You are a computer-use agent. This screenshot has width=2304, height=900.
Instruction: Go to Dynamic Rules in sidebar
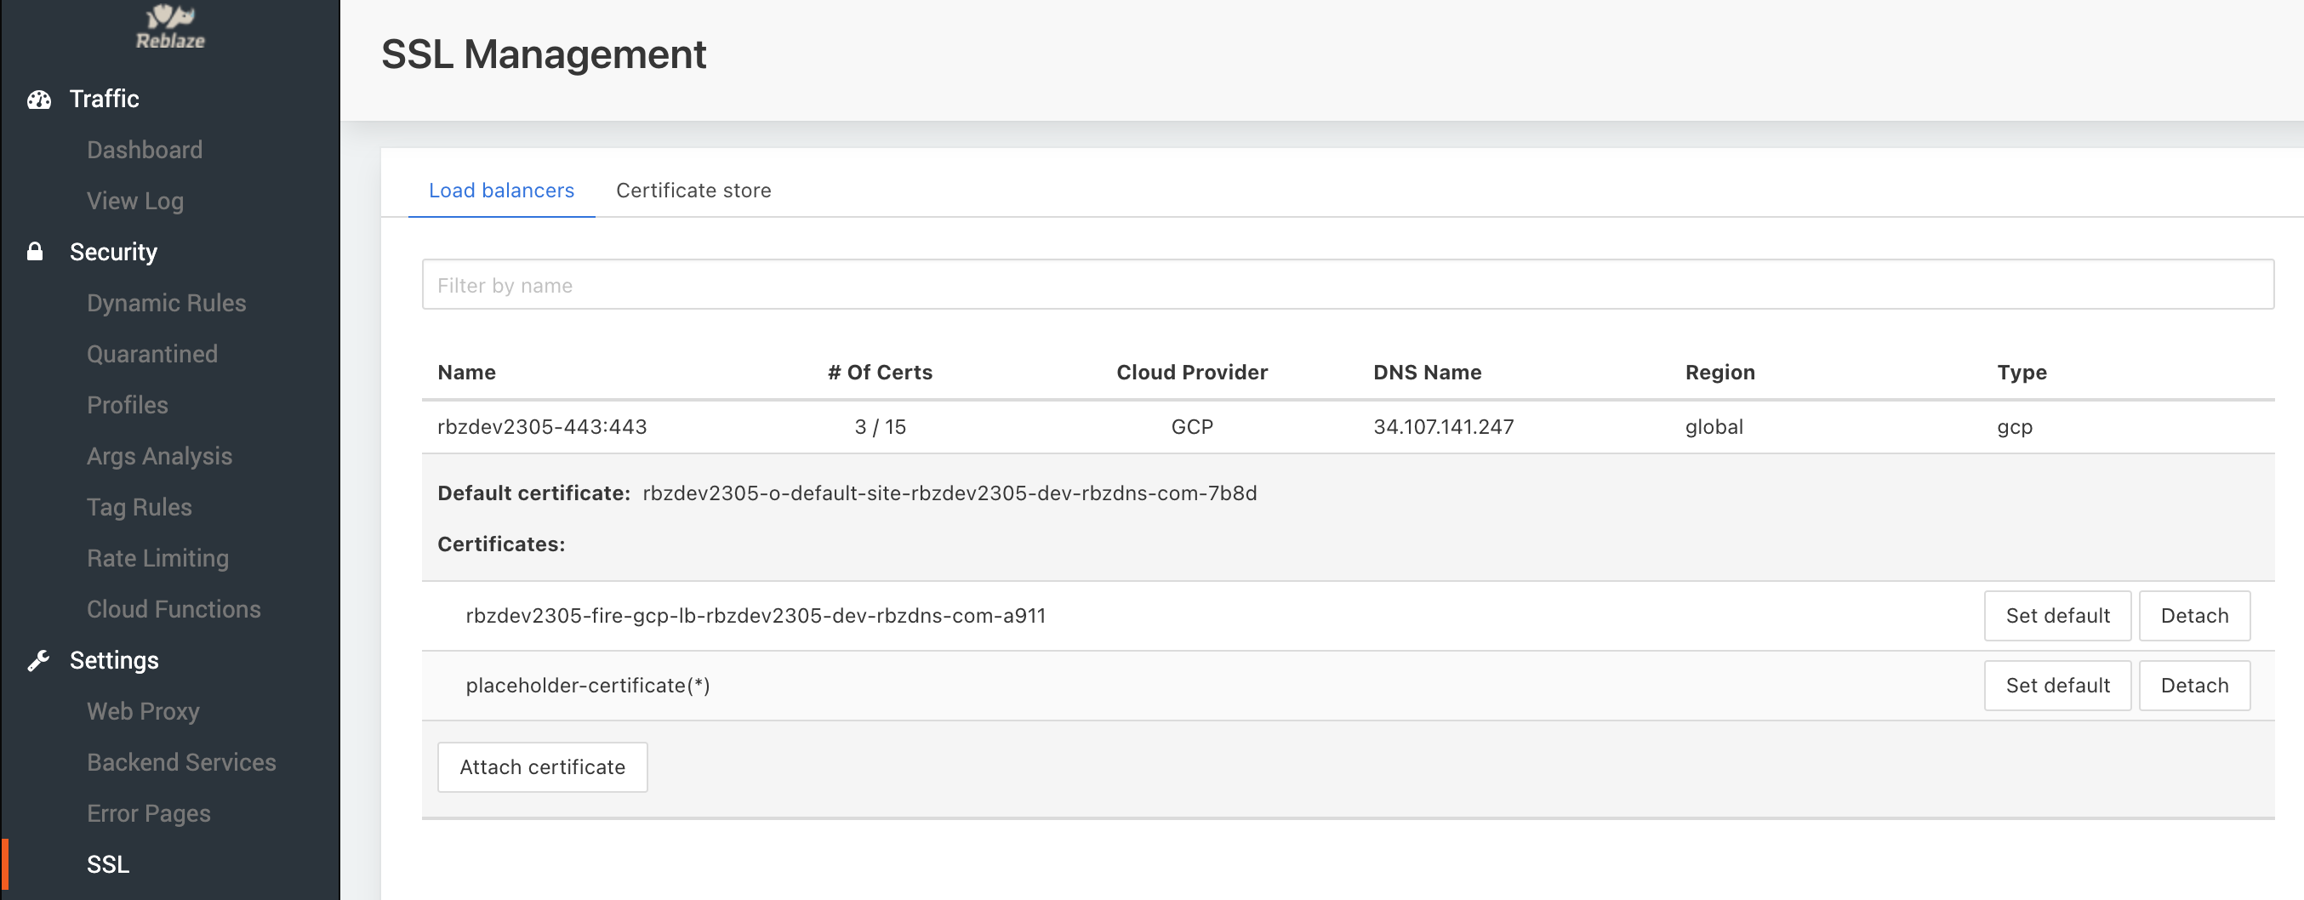[166, 303]
